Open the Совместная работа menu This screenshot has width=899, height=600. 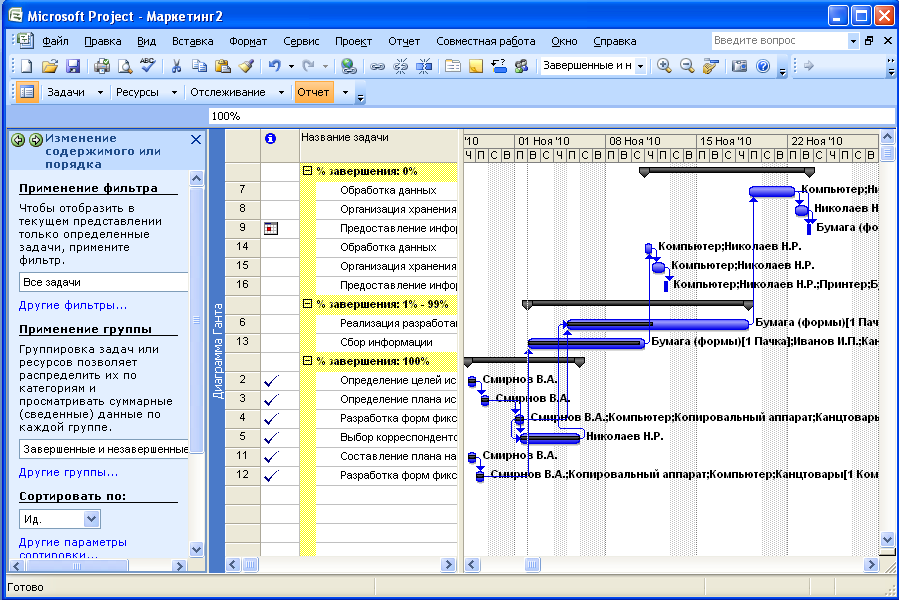pos(486,41)
